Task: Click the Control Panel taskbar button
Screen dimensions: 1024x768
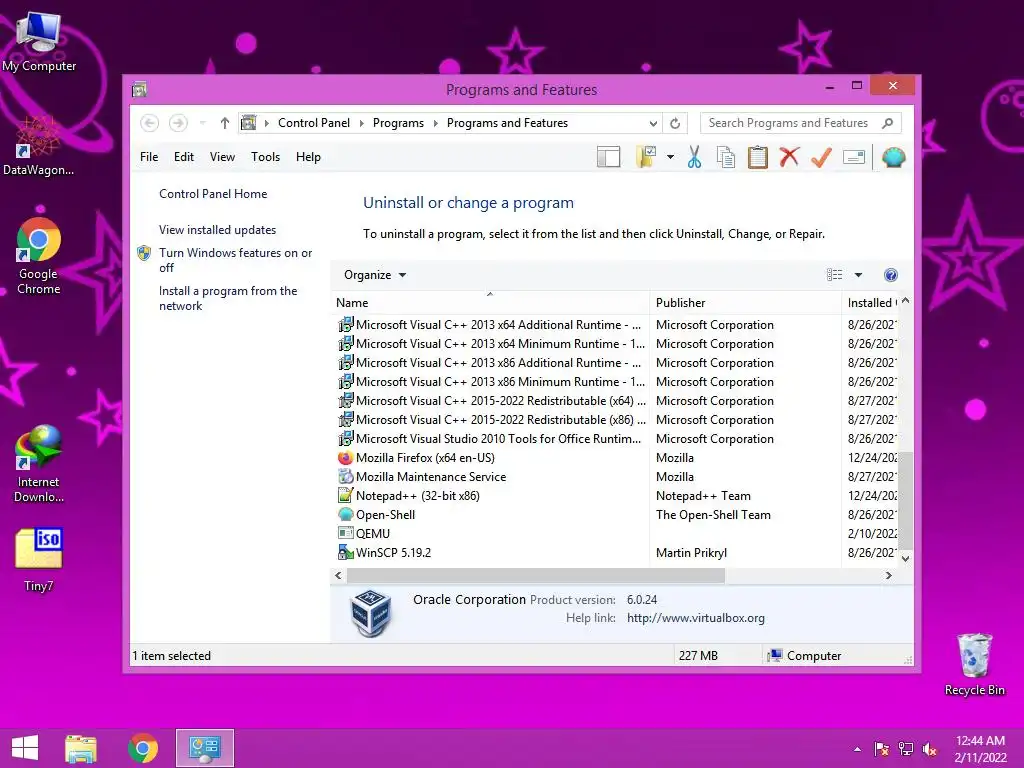Action: 204,748
